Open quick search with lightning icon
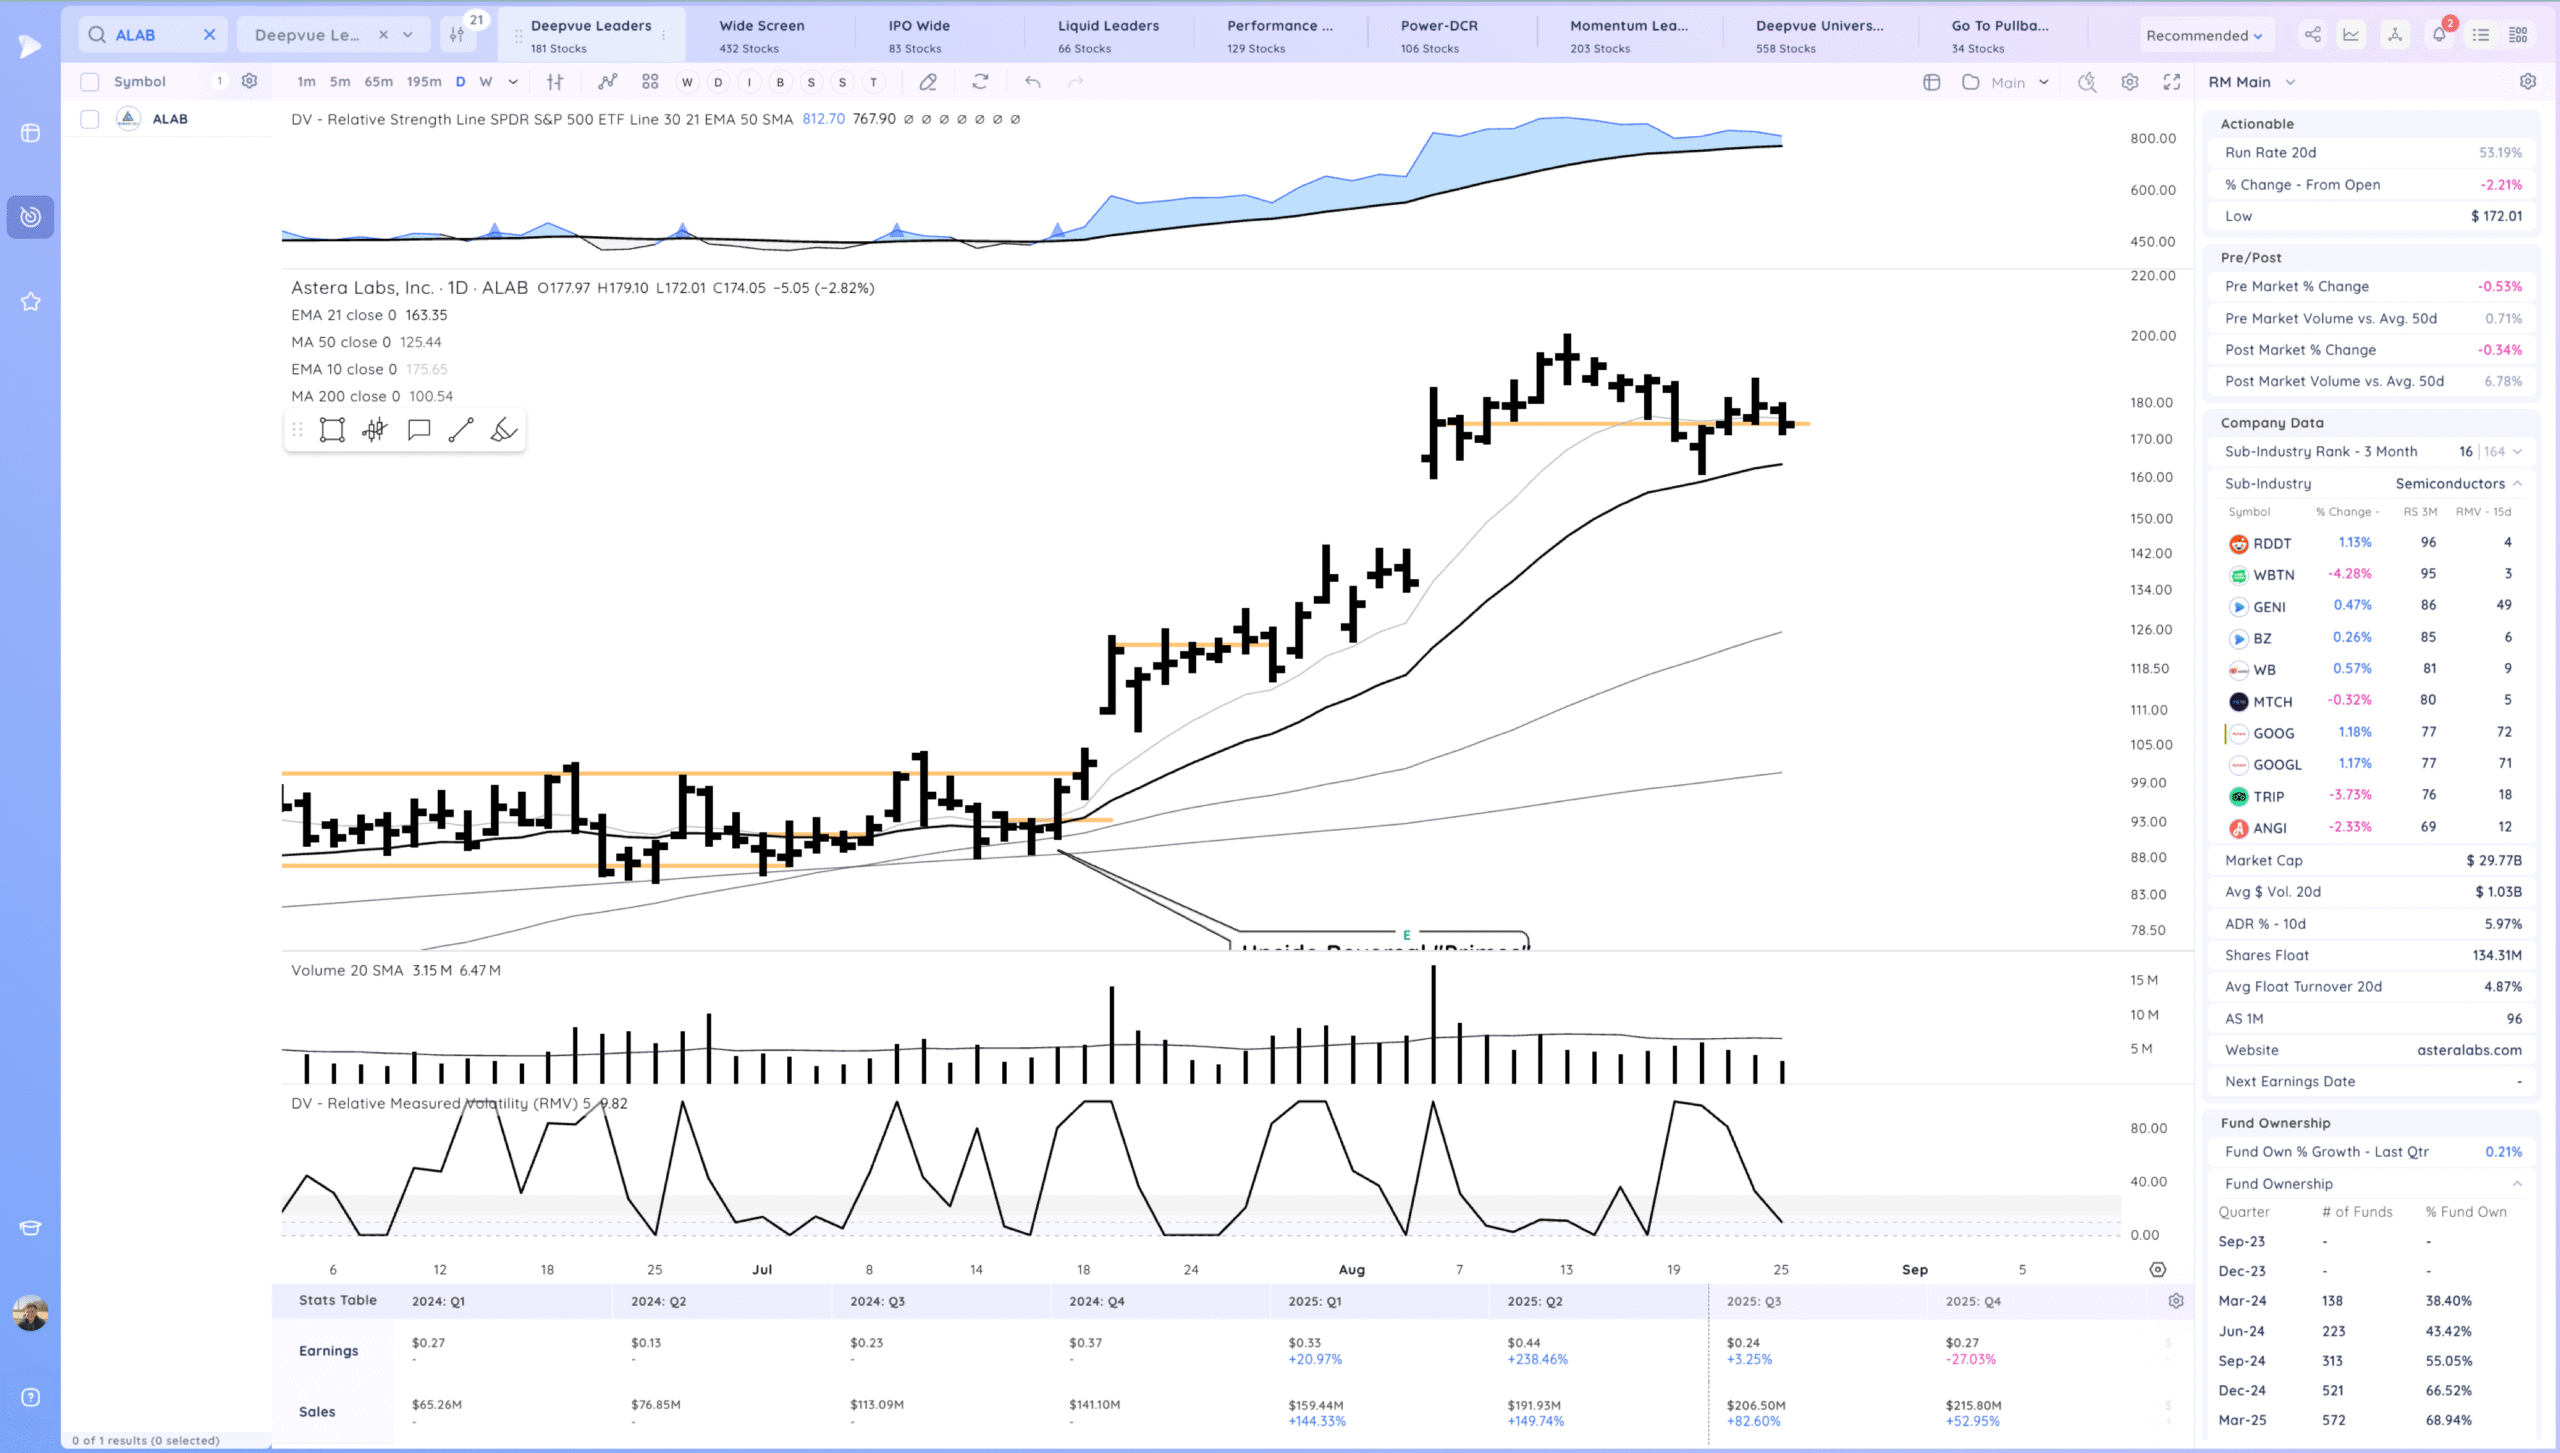The height and width of the screenshot is (1453, 2560). 2087,82
